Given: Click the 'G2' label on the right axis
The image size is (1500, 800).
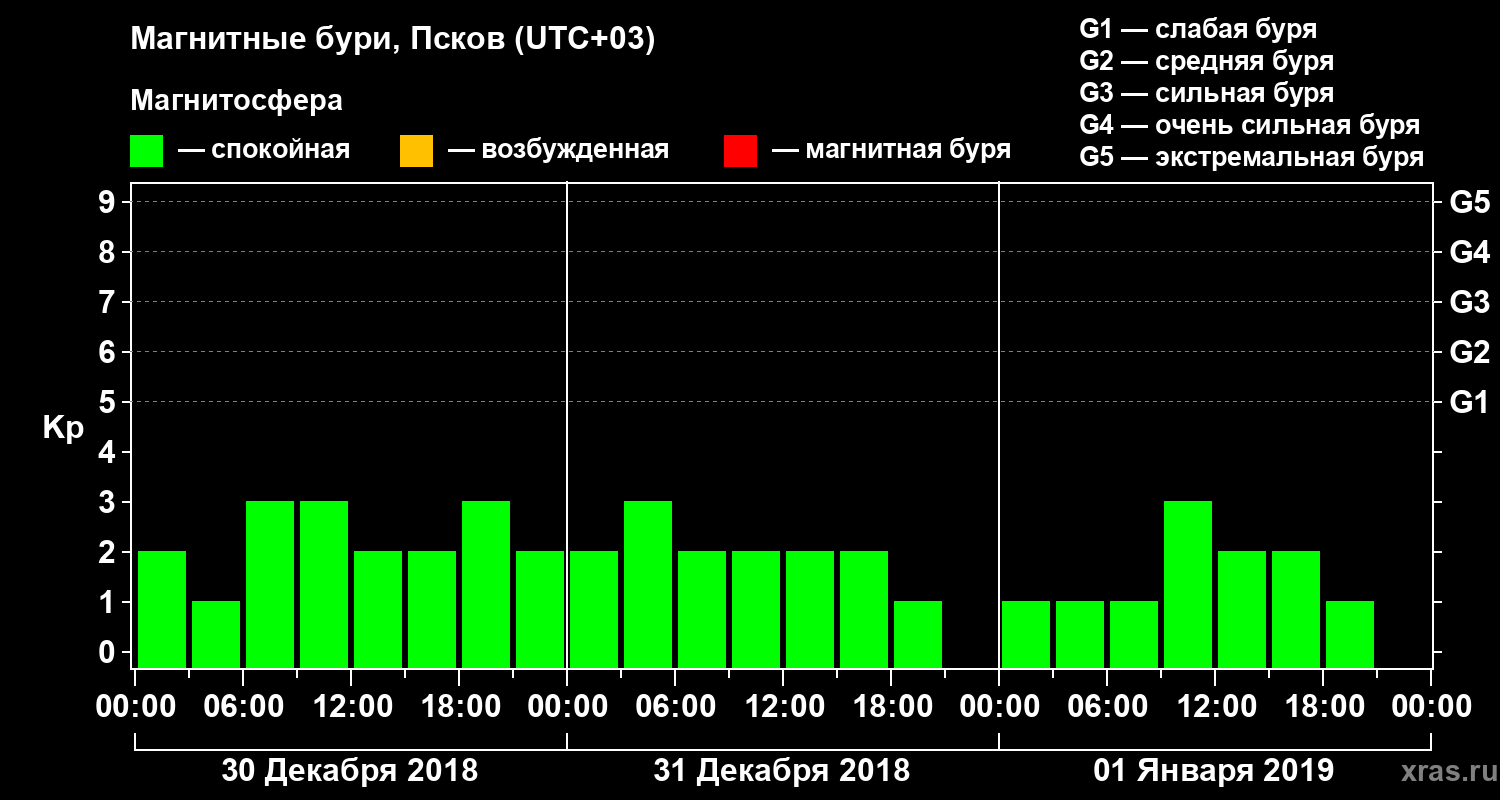Looking at the screenshot, I should (x=1469, y=352).
